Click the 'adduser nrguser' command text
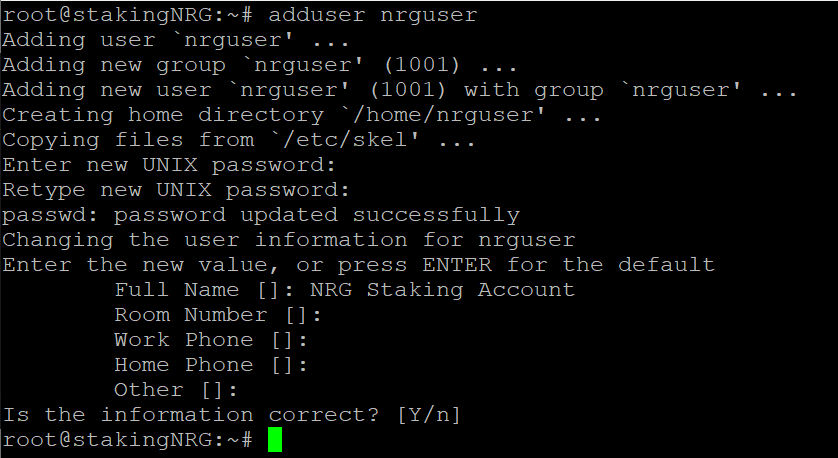 coord(373,15)
